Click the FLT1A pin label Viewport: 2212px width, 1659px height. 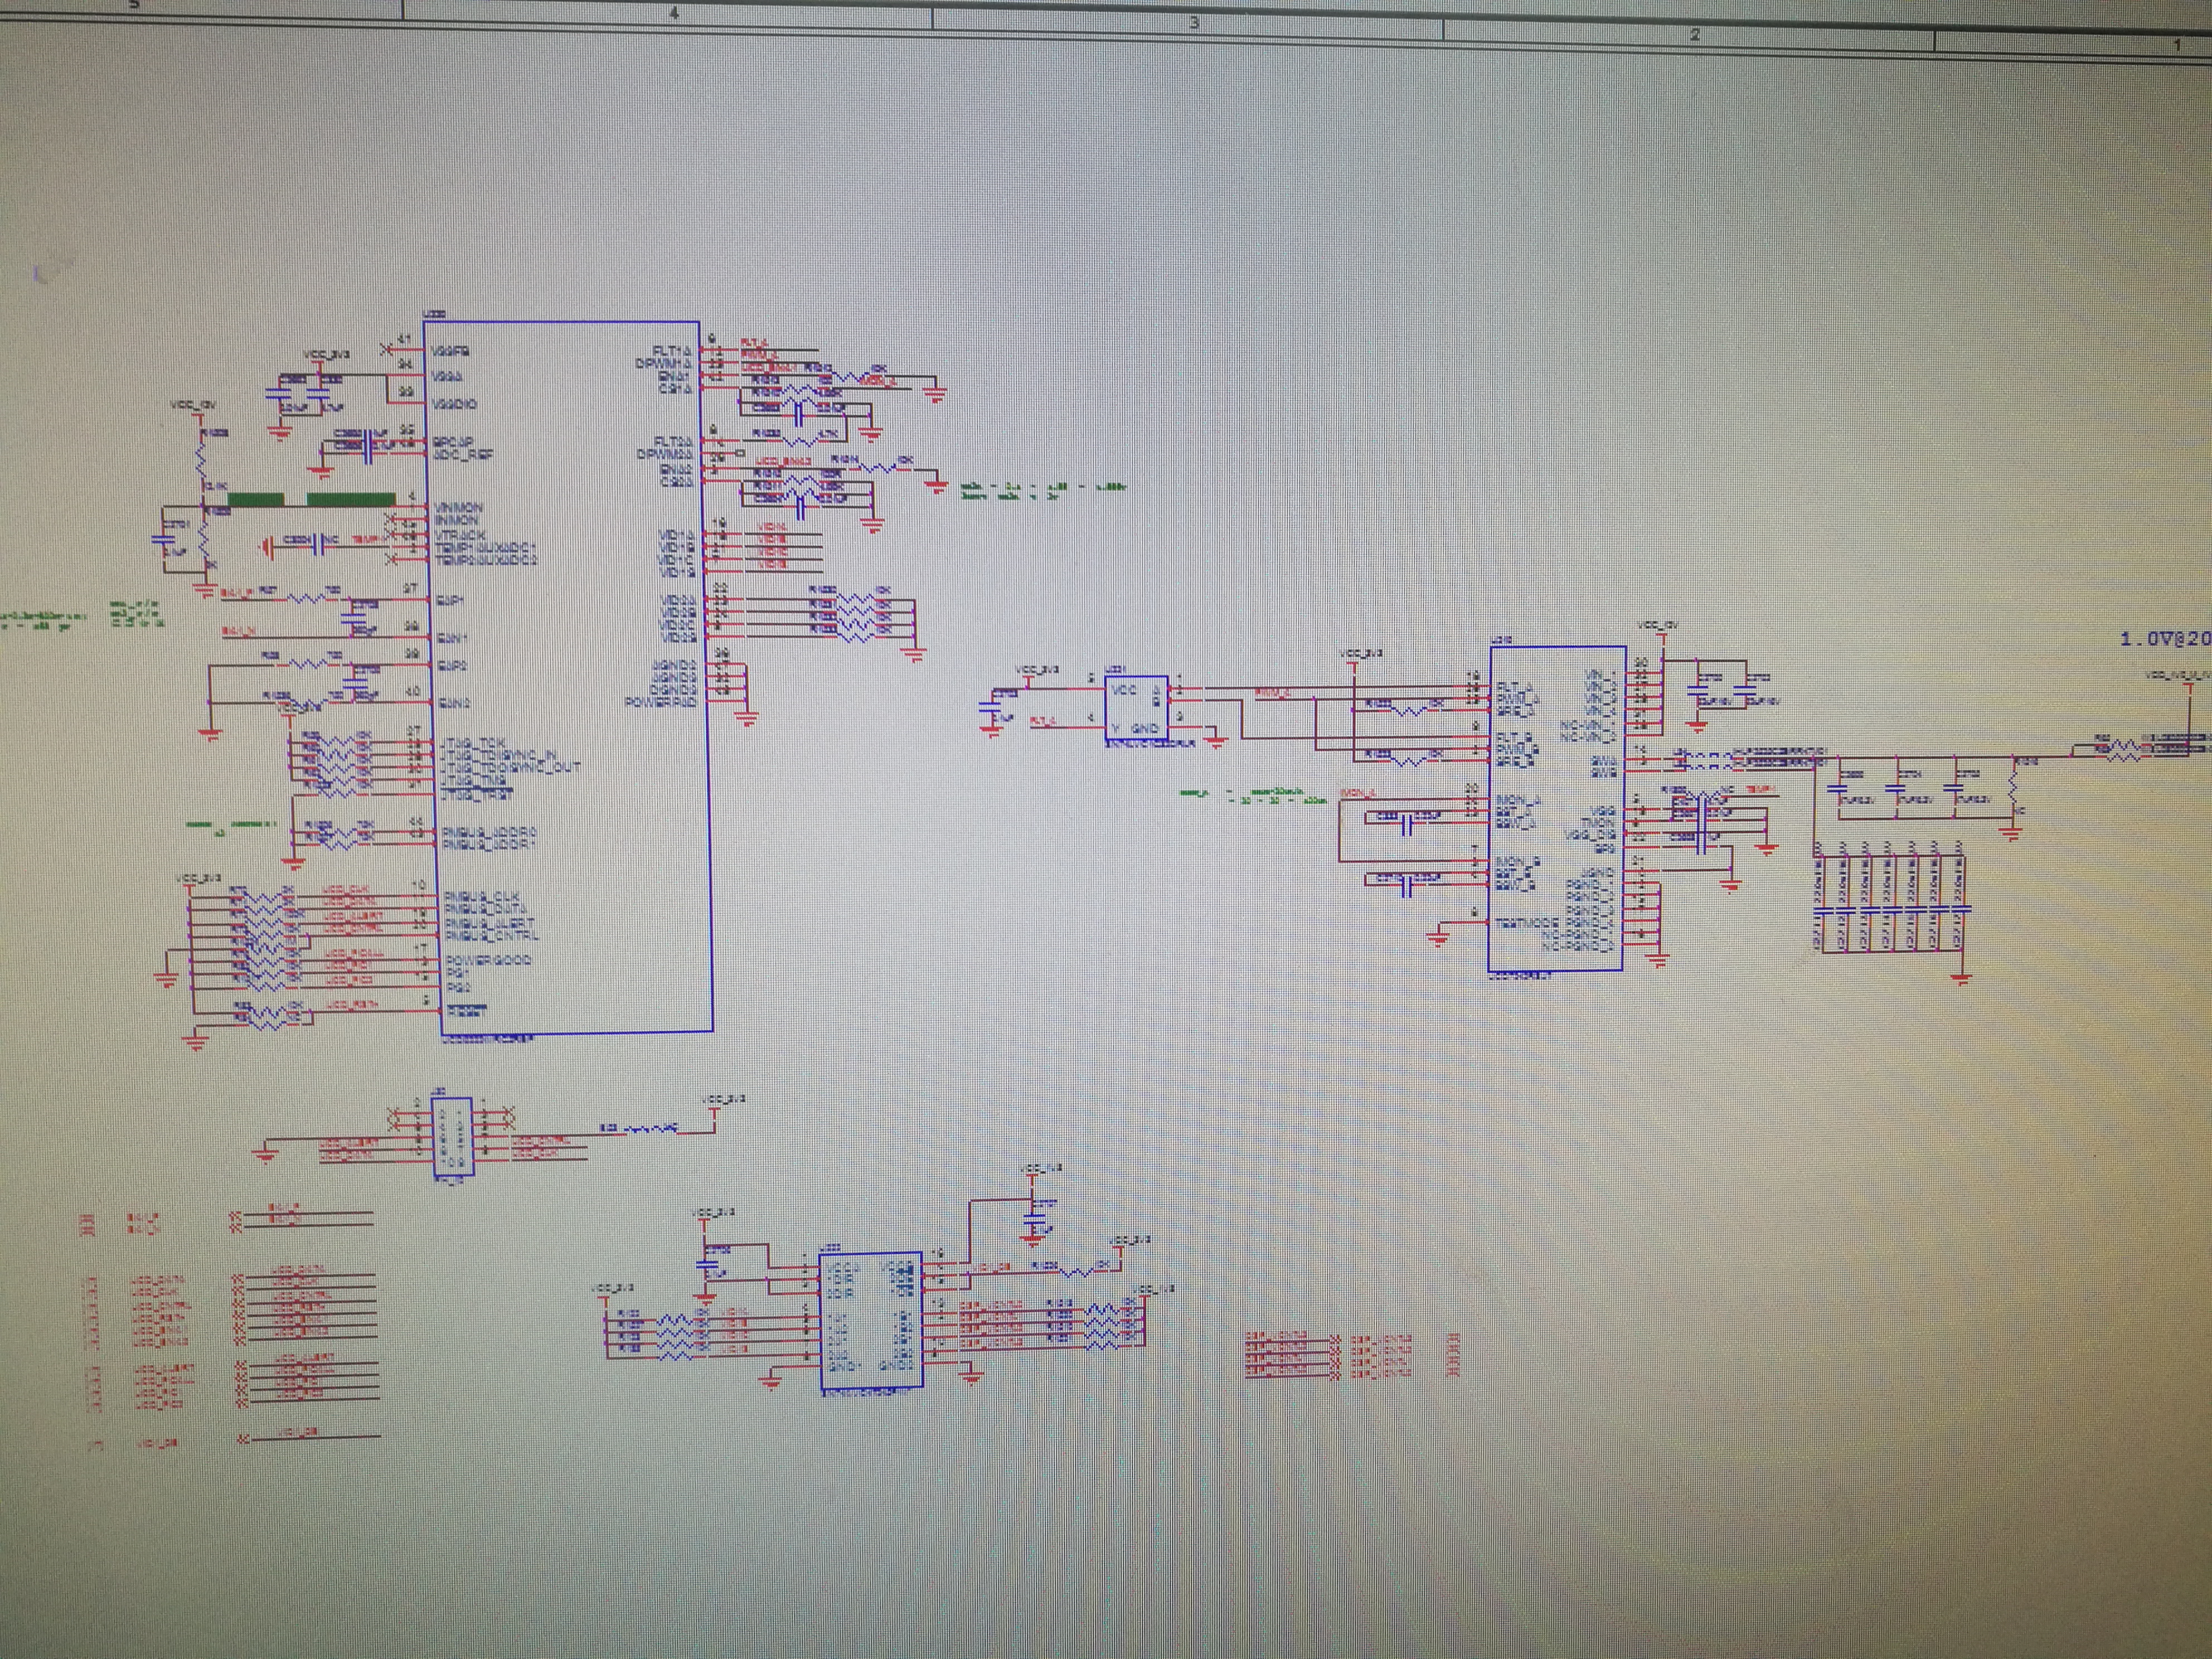[x=672, y=351]
